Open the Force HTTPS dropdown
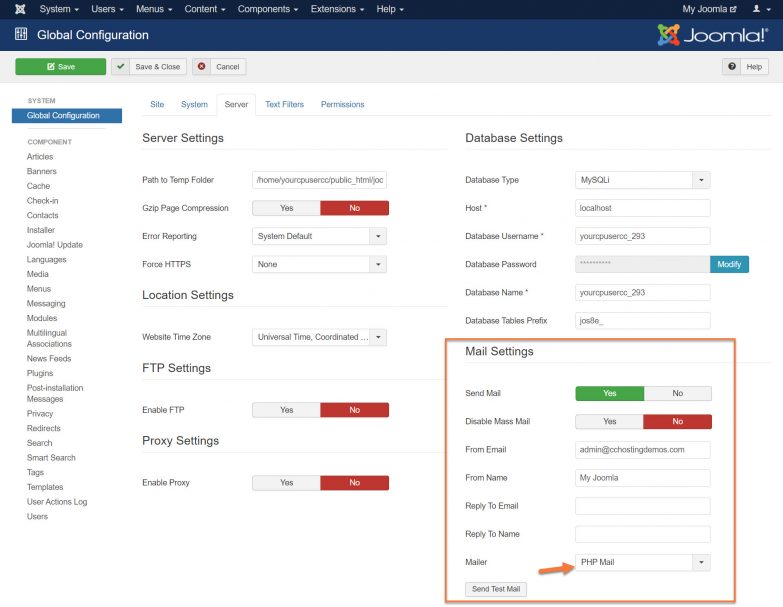Viewport: 783px width, 607px height. 319,264
